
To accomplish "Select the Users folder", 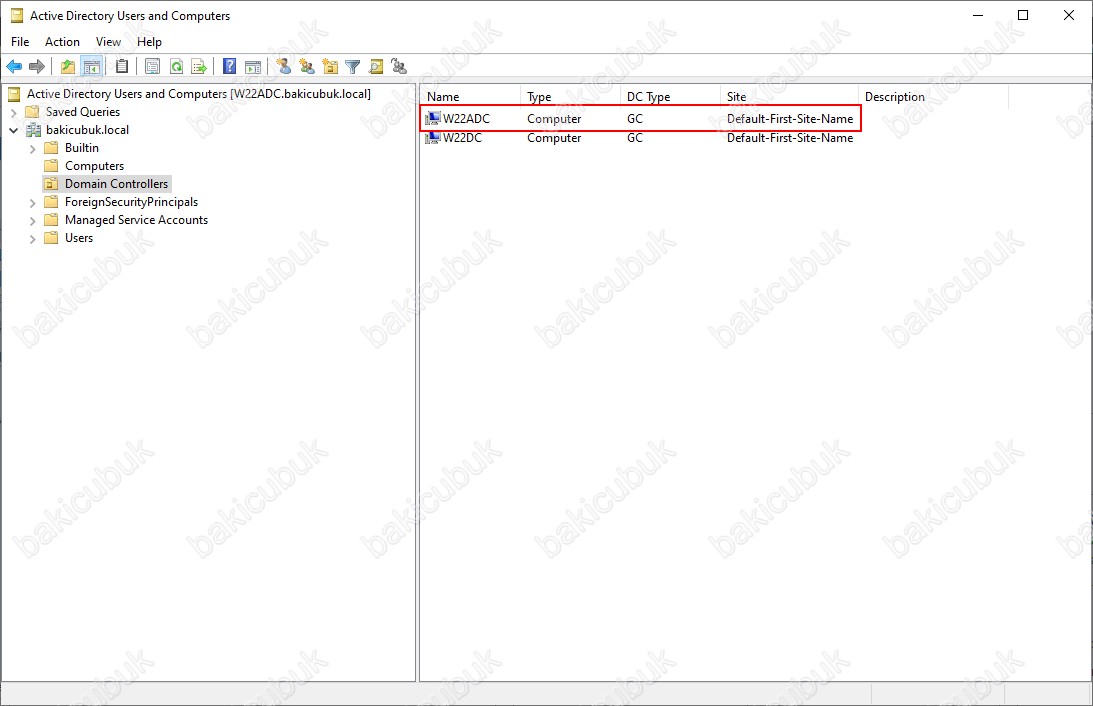I will coord(79,238).
